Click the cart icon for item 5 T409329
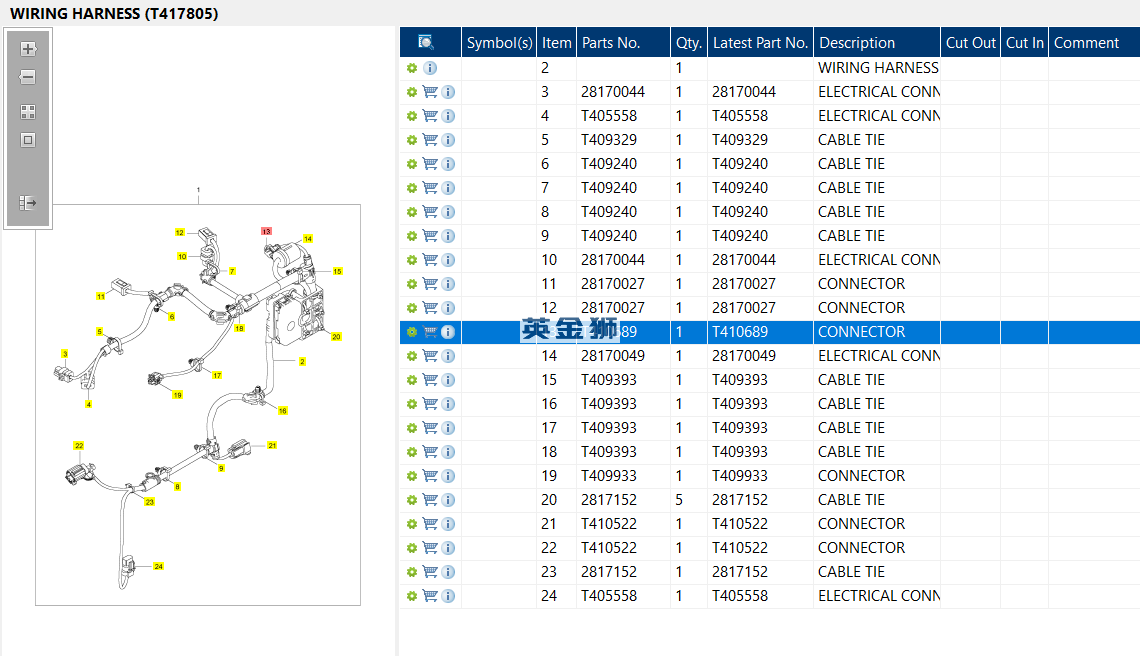The image size is (1140, 656). 430,140
